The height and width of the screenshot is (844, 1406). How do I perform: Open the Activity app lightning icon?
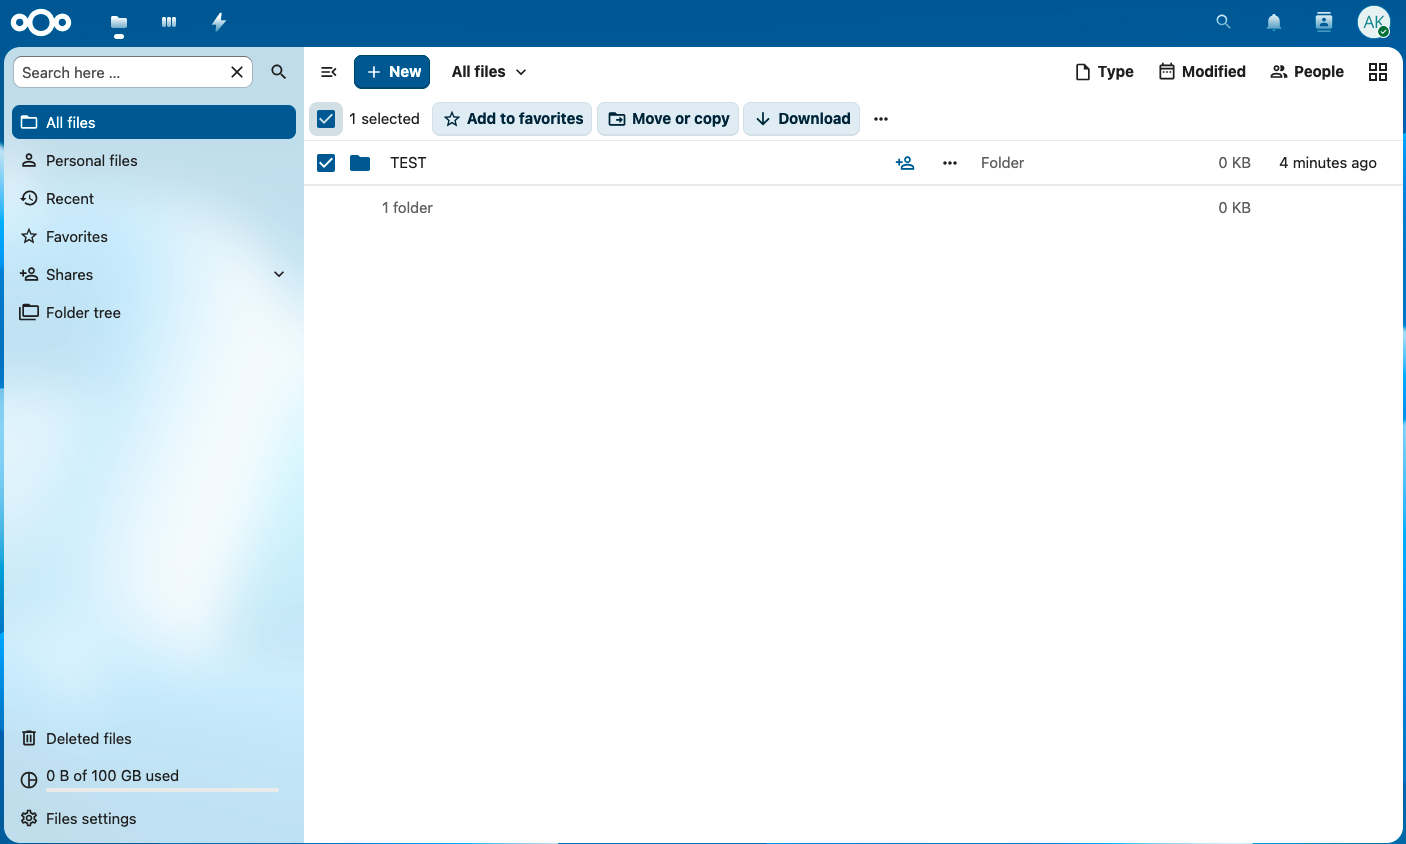pos(219,22)
